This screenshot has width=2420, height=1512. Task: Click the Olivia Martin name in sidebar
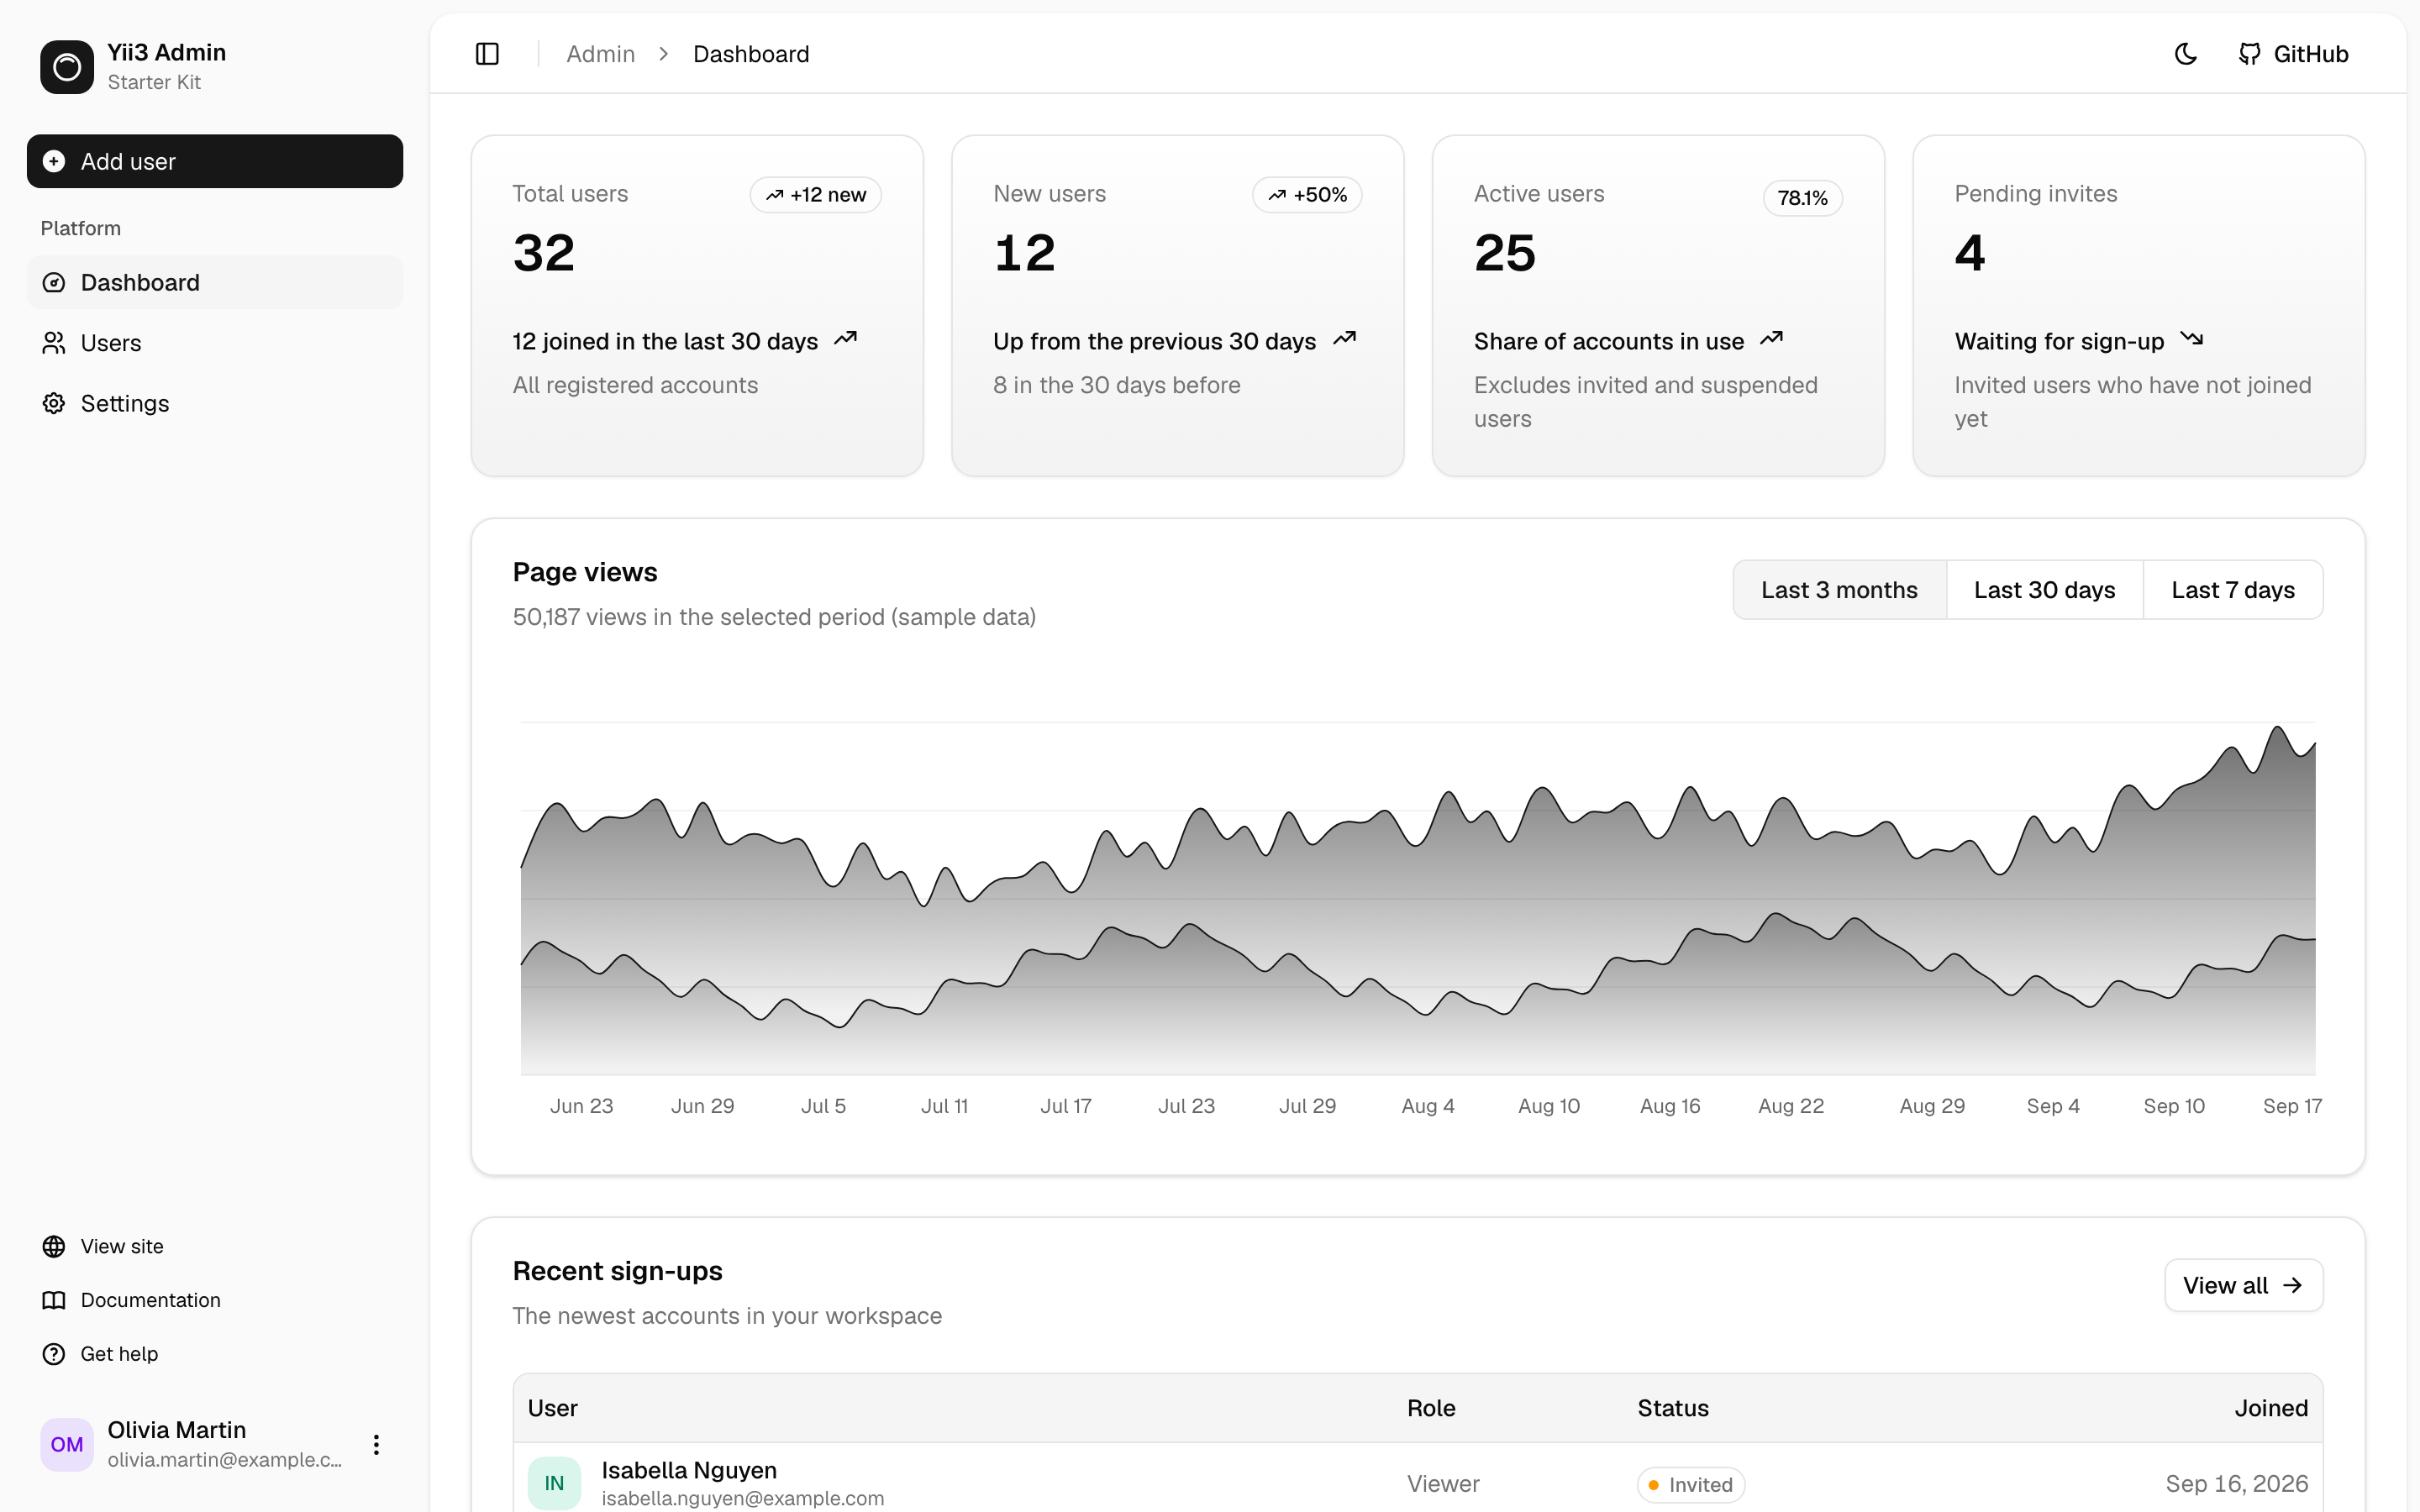[x=176, y=1430]
